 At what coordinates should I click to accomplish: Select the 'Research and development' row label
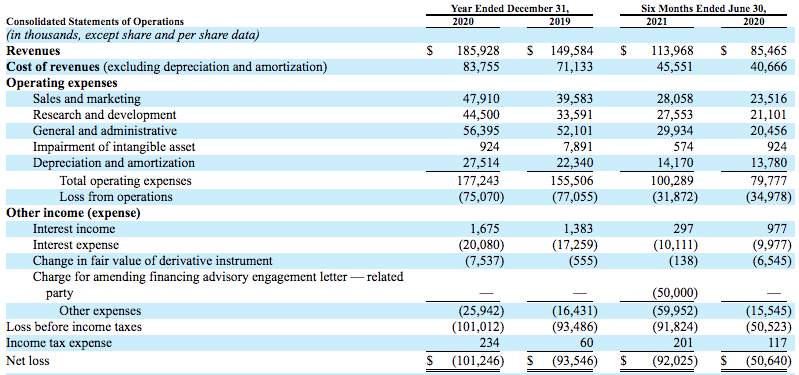pos(104,115)
